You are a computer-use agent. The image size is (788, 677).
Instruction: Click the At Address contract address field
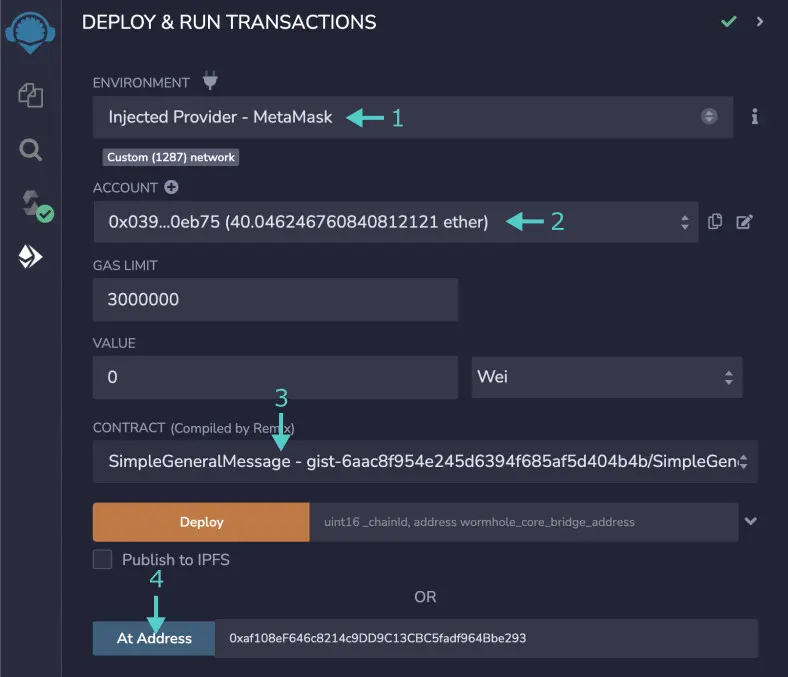[x=486, y=638]
